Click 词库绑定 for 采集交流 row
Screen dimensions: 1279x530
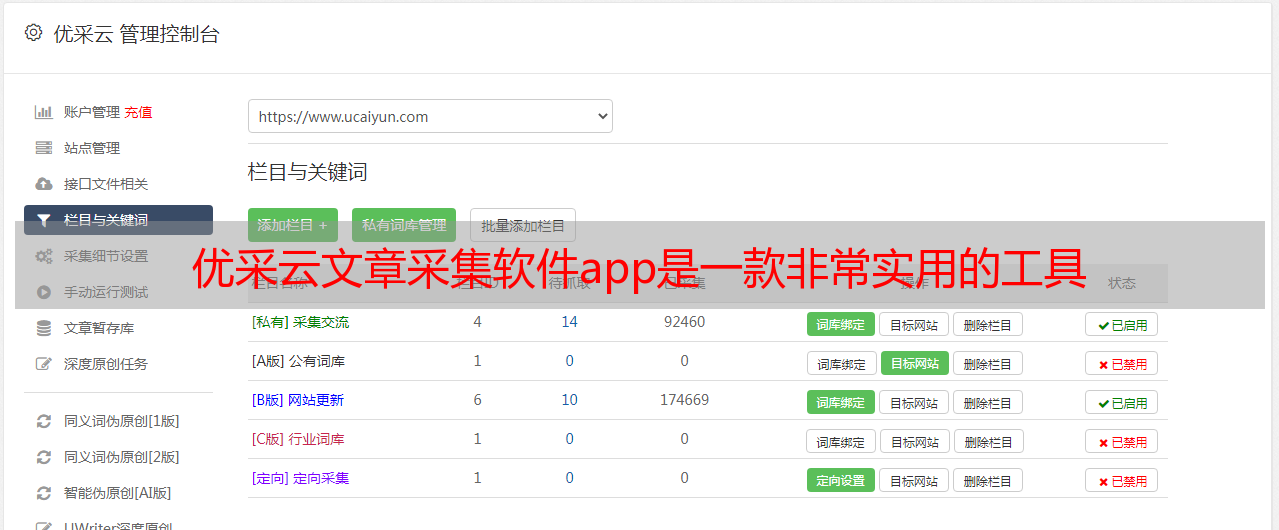(x=841, y=324)
